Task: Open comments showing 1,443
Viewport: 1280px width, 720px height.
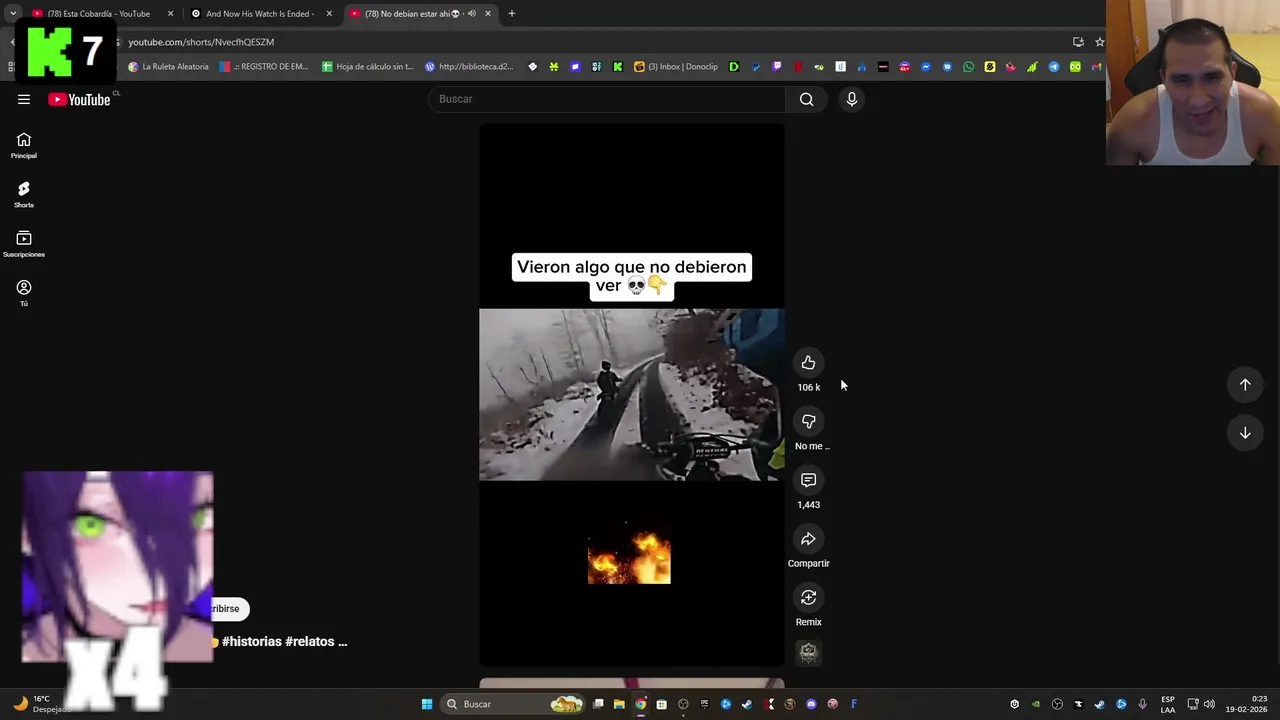Action: 808,480
